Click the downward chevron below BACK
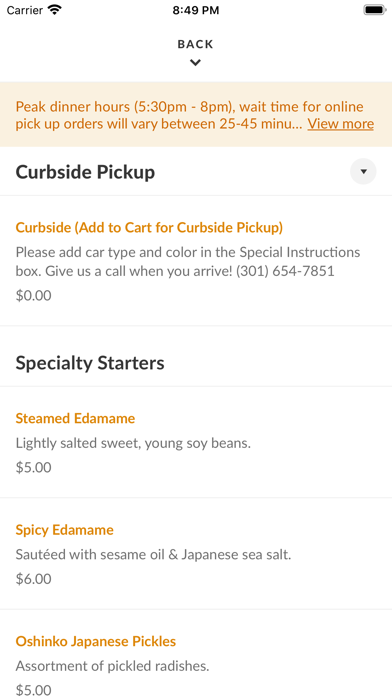 click(x=195, y=63)
